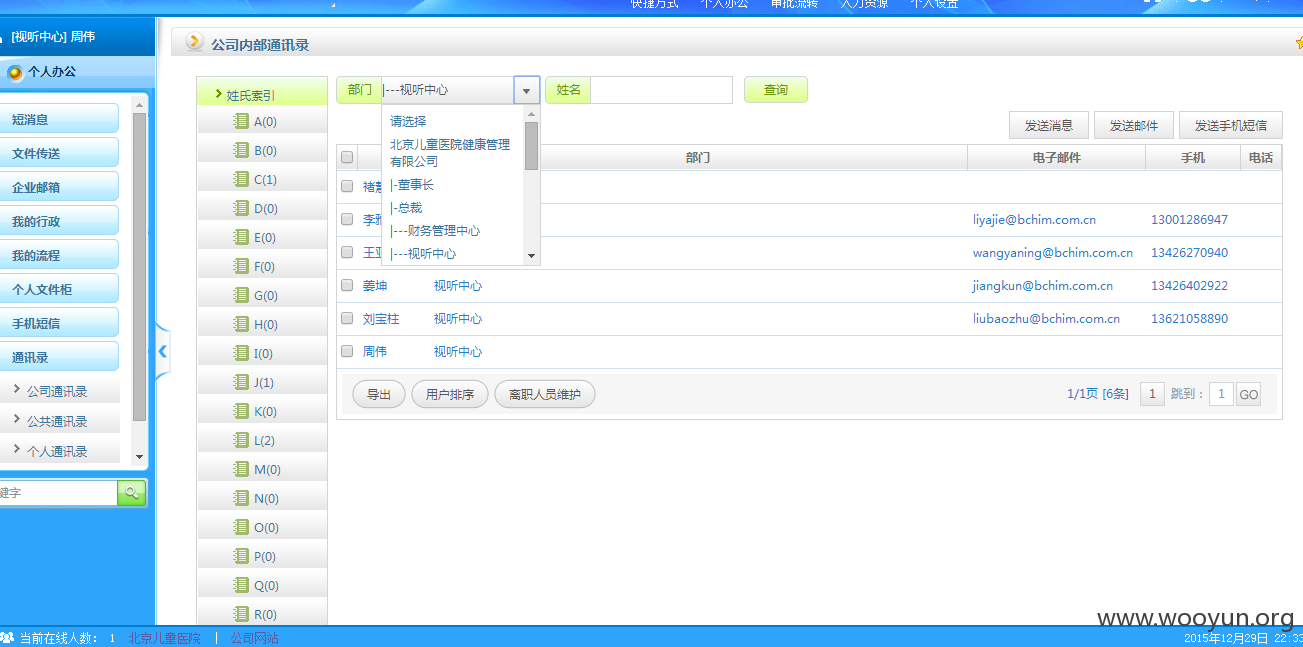
Task: Open the Q(0) surname index notebook icon
Action: coord(240,585)
